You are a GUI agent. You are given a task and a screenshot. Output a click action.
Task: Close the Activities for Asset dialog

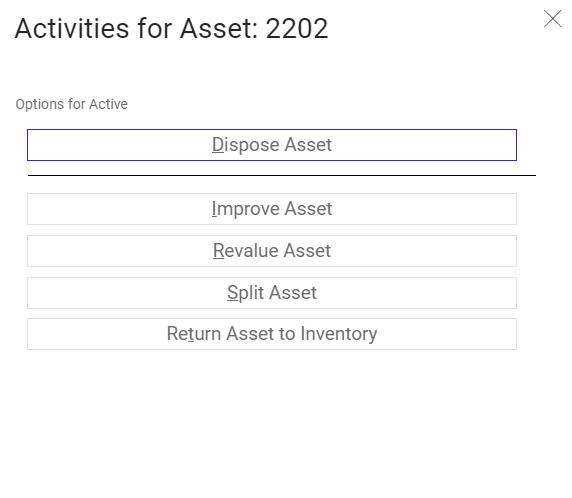(552, 19)
